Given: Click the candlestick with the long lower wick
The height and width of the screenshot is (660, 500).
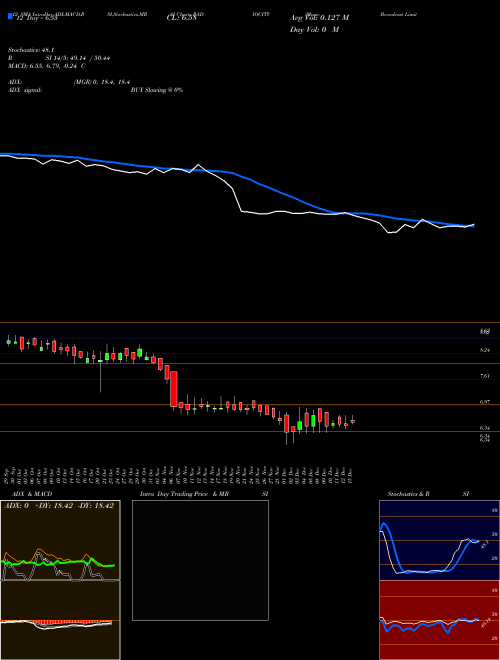Looking at the screenshot, I should [100, 370].
